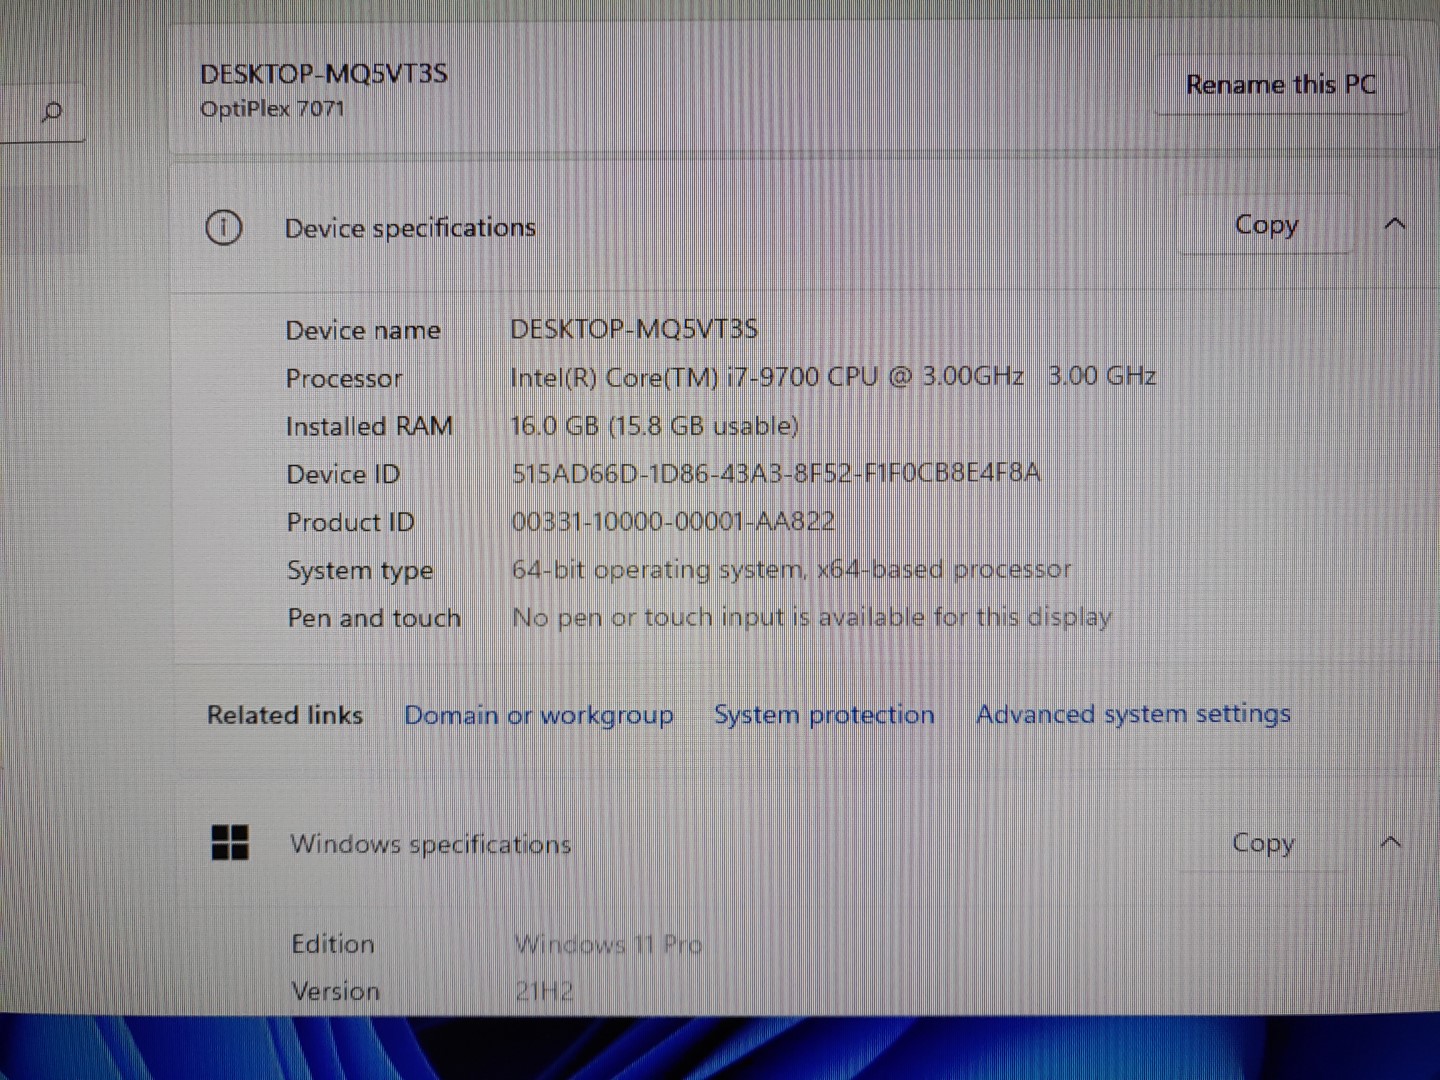Click the Processor label
1440x1080 pixels.
(x=344, y=378)
